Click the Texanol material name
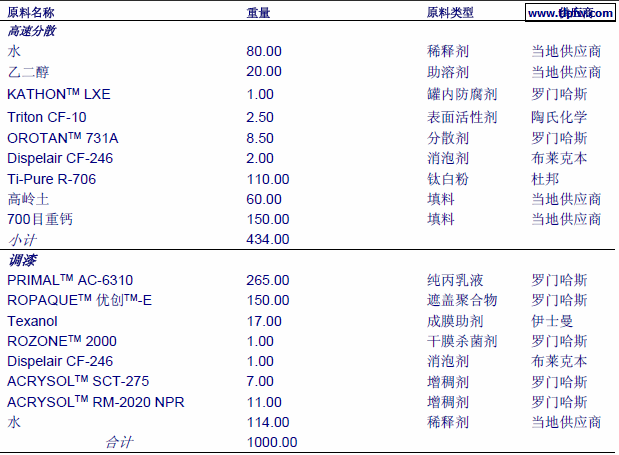This screenshot has width=619, height=455. pyautogui.click(x=32, y=321)
